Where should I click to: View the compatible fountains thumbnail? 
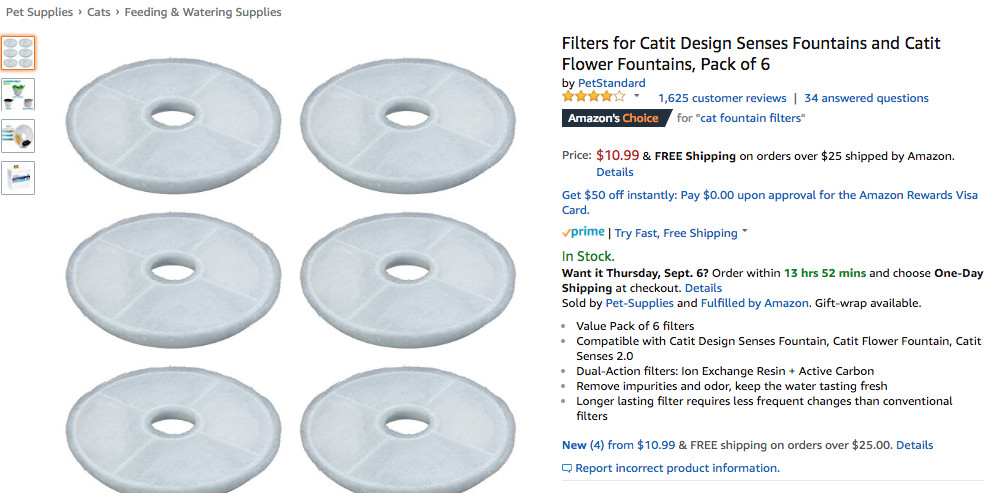click(18, 94)
